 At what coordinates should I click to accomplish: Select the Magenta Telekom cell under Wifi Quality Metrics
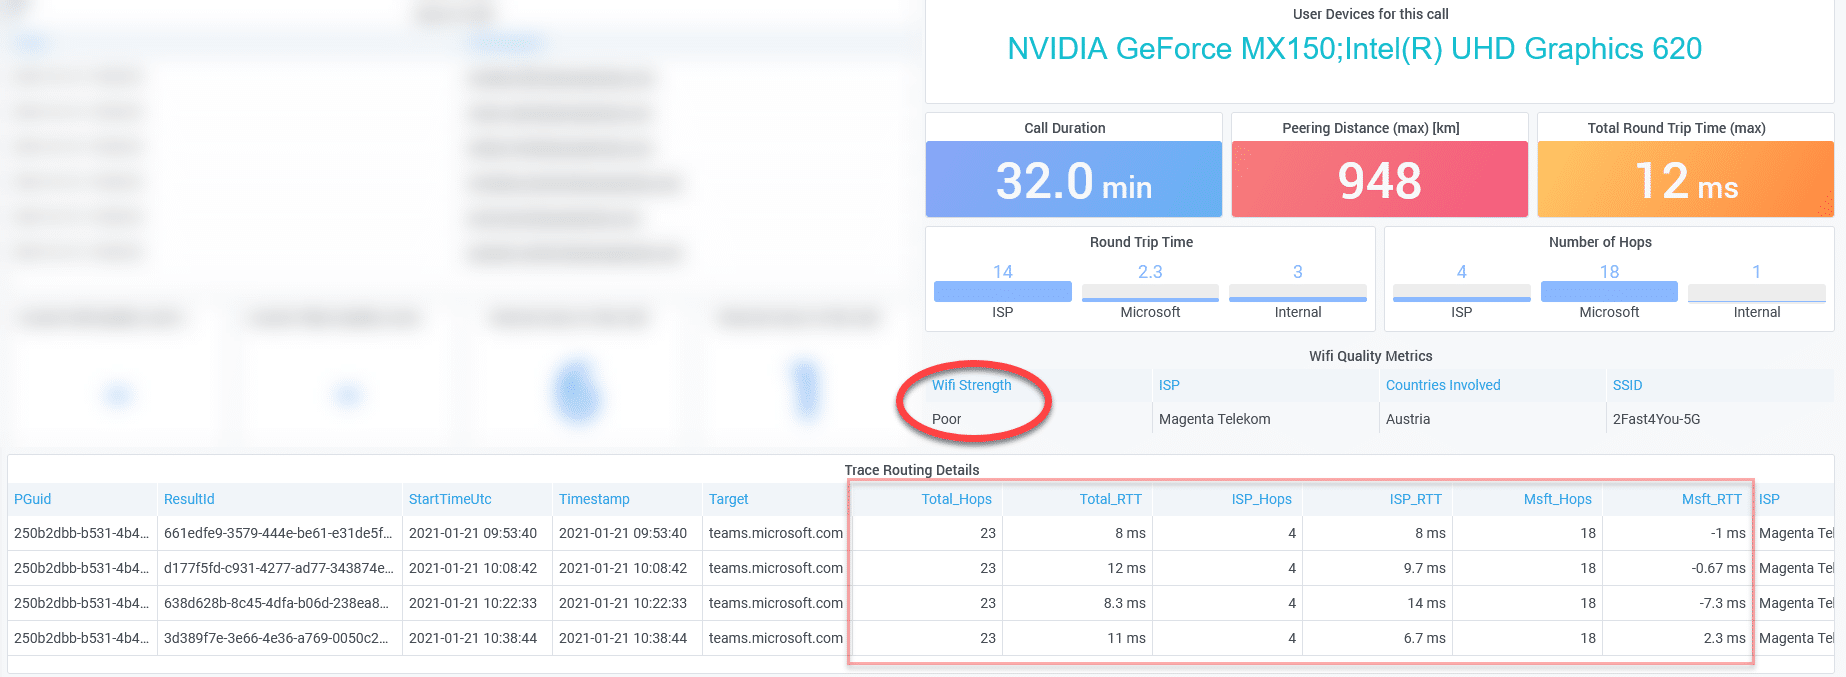1214,419
